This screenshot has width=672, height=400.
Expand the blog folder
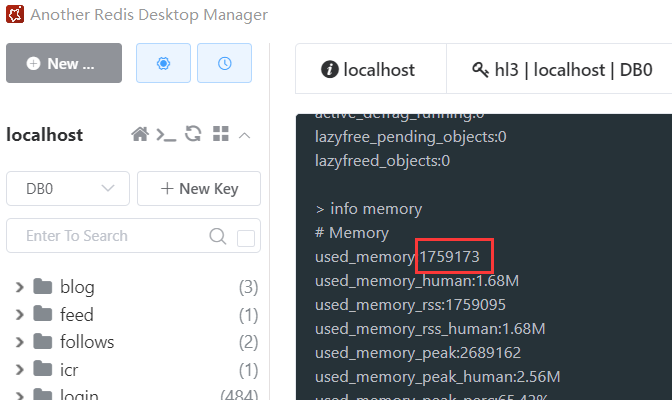point(19,288)
